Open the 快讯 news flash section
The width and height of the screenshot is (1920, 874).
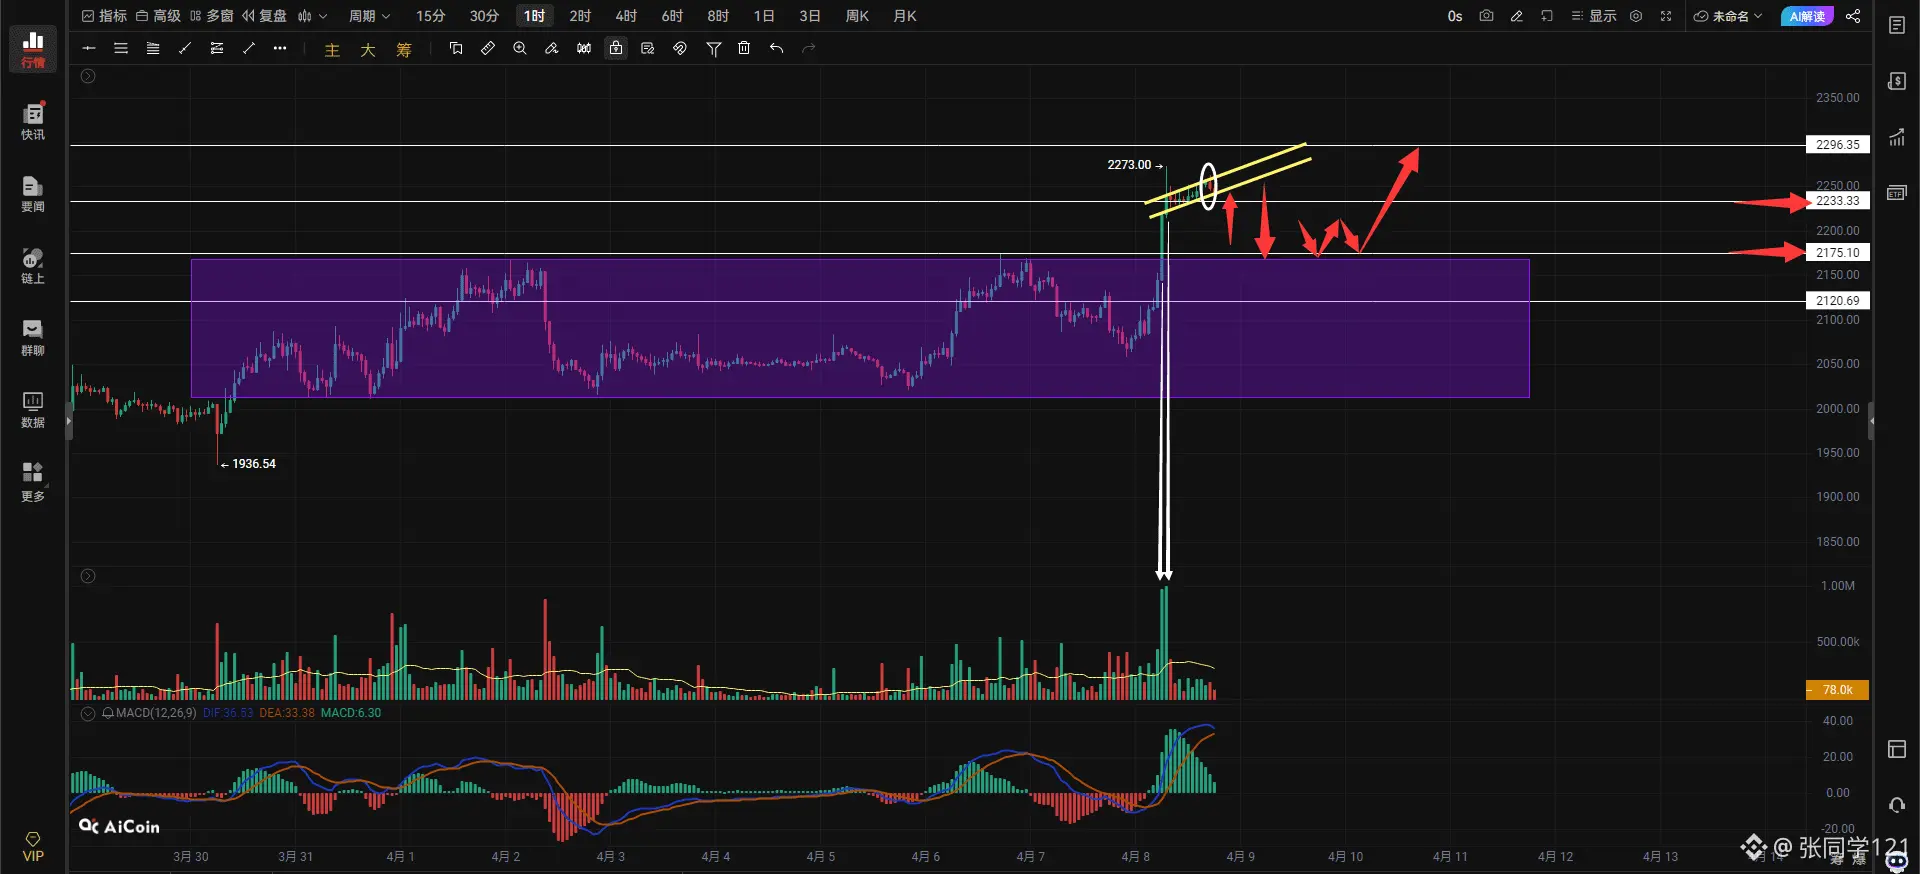(x=33, y=121)
